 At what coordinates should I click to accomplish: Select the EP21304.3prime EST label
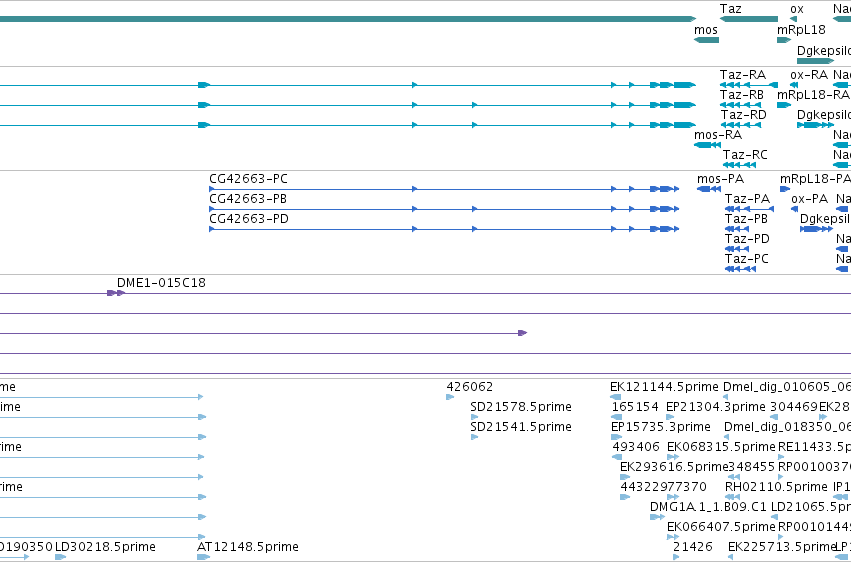[x=715, y=407]
